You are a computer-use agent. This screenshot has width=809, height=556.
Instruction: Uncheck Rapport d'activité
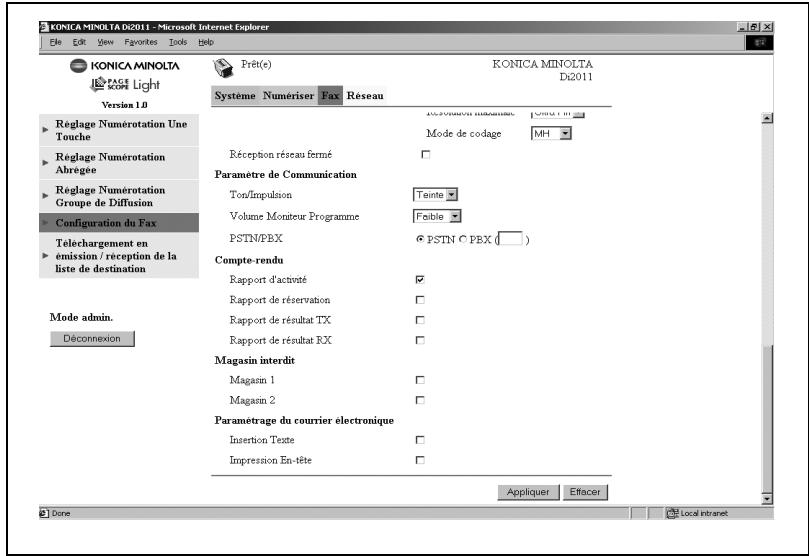click(x=420, y=280)
